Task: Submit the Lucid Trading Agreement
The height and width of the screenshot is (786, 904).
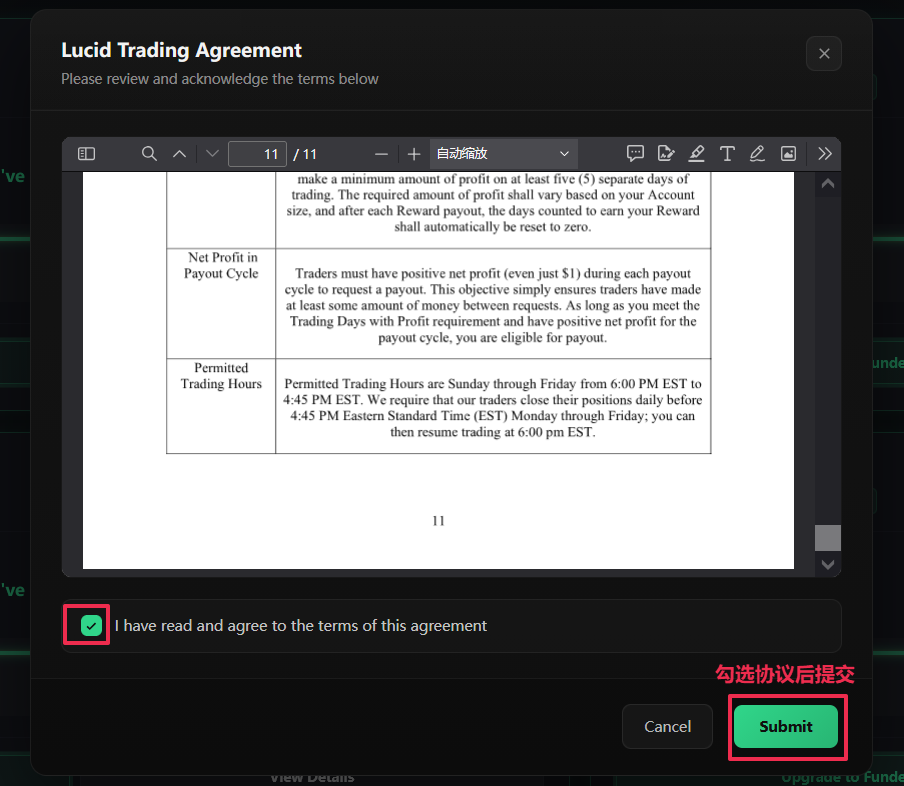Action: (785, 726)
